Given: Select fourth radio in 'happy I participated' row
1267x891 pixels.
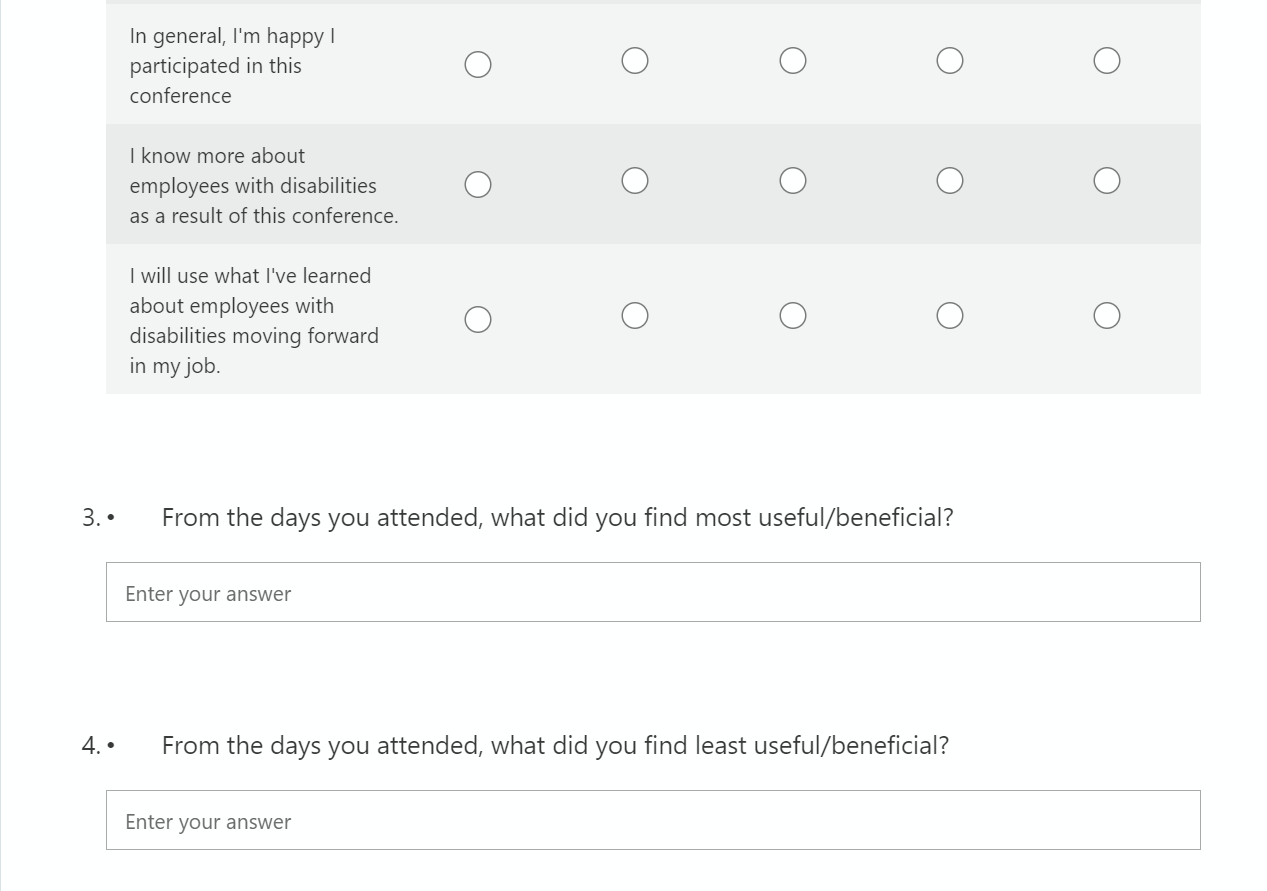Looking at the screenshot, I should point(950,61).
